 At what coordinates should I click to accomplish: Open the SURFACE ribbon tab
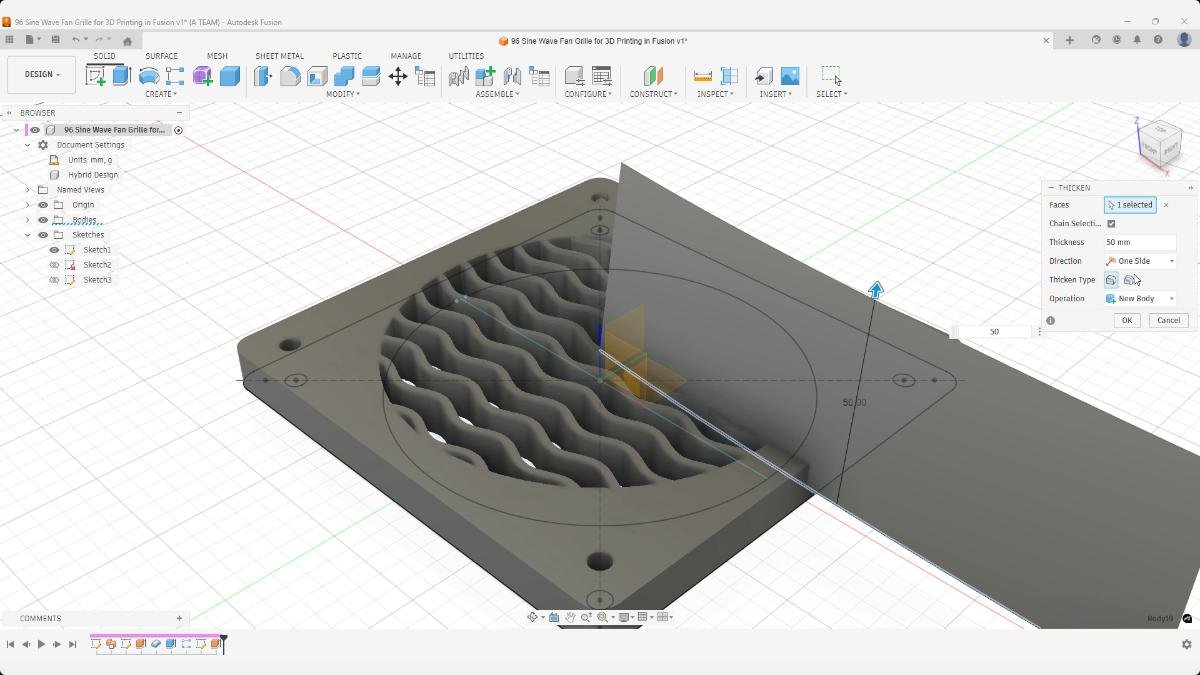(x=161, y=56)
